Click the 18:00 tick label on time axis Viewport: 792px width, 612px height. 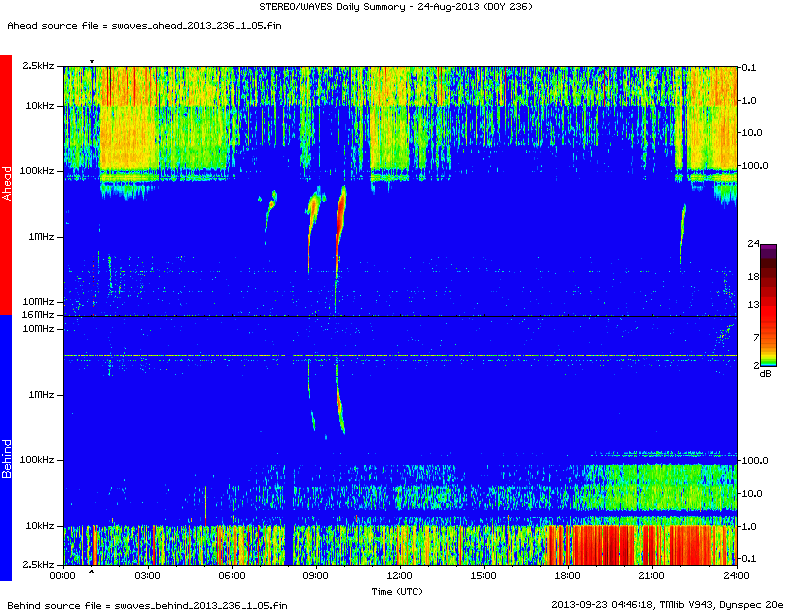[567, 576]
